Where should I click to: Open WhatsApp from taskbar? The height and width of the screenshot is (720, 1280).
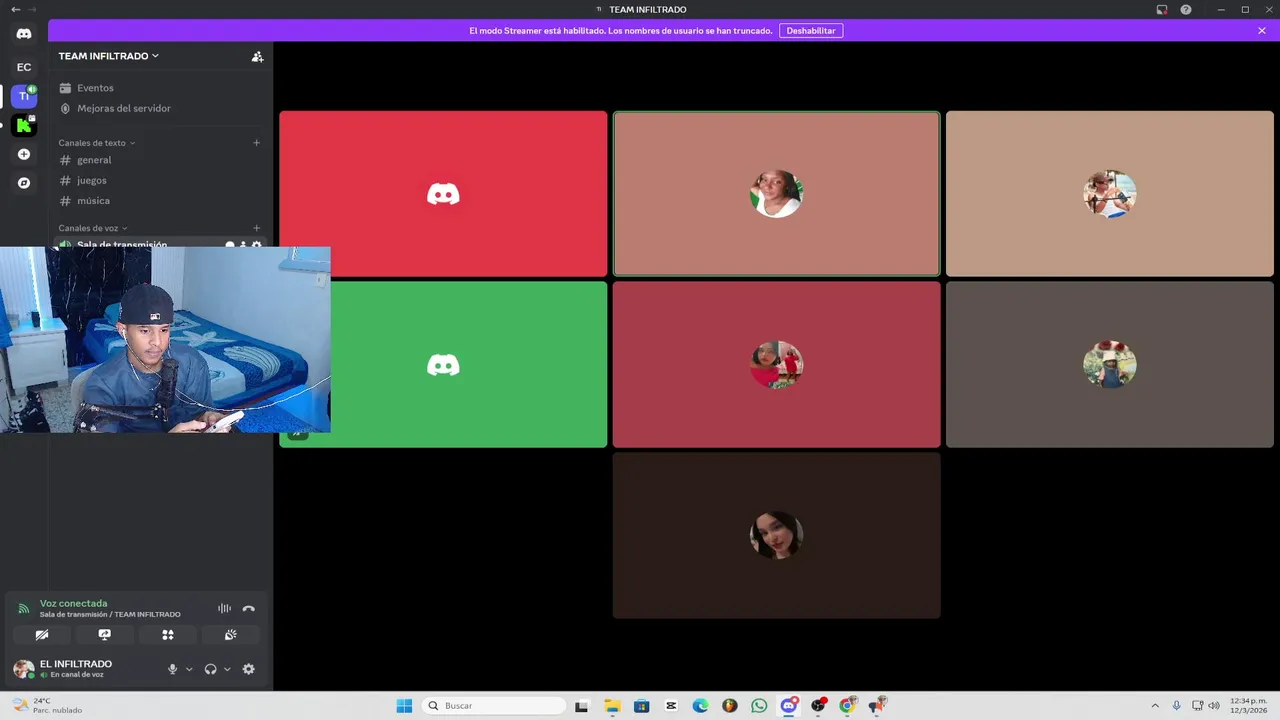click(759, 706)
